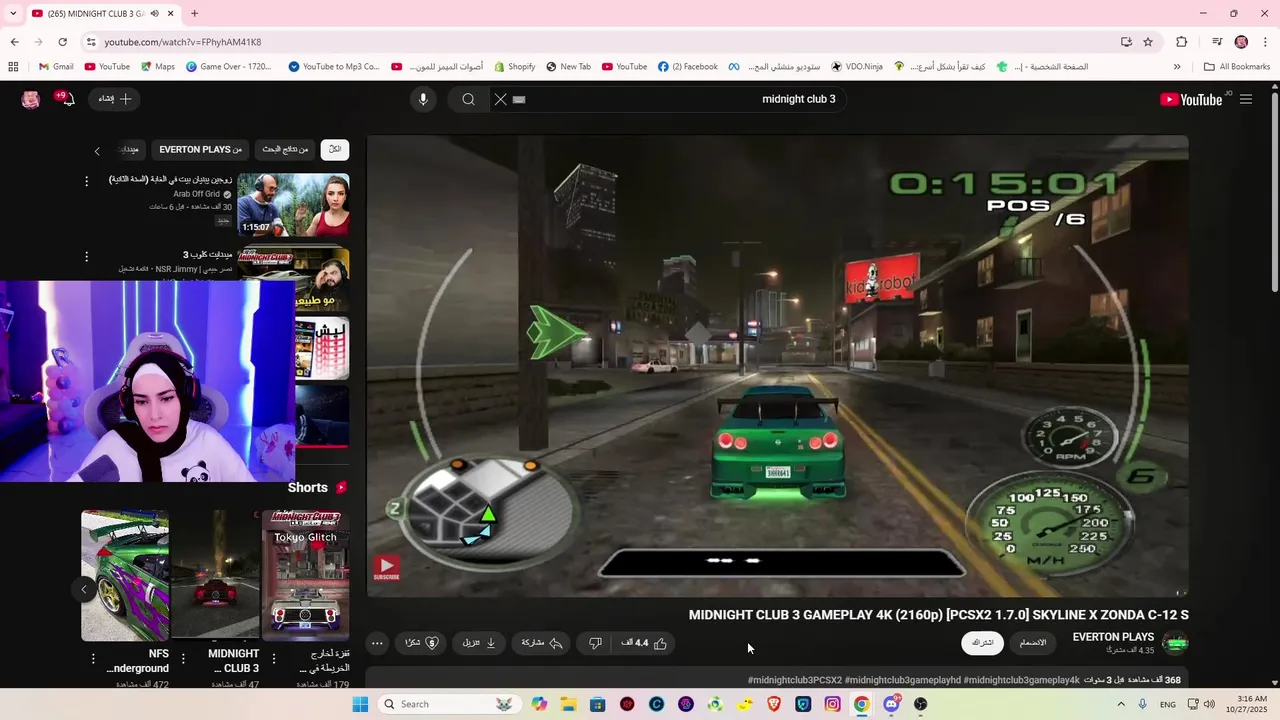Open YouTube to Mp3 bookmark
This screenshot has height=720, width=1280.
(335, 67)
